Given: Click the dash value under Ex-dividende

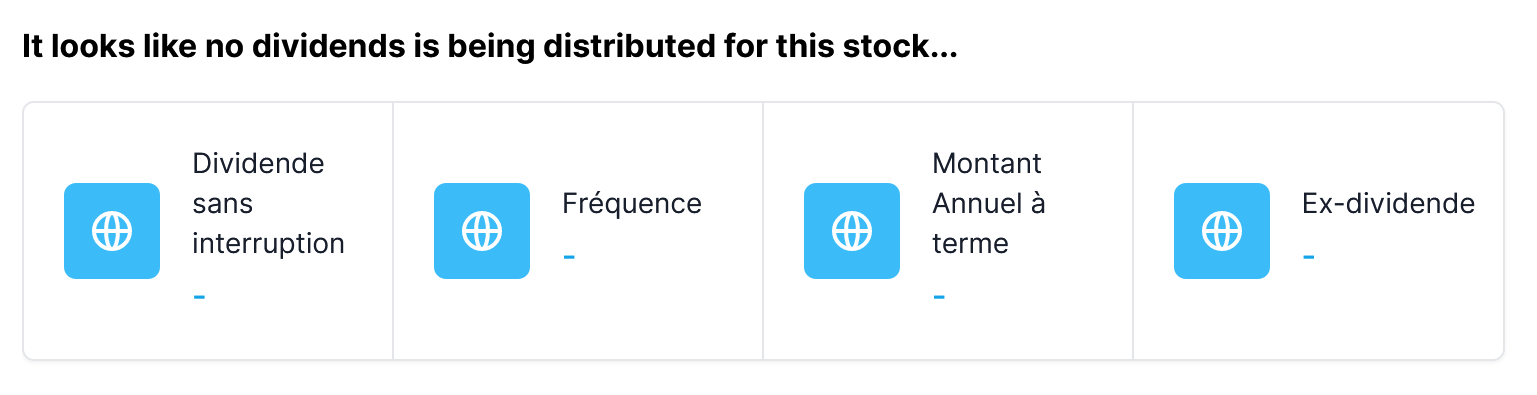Looking at the screenshot, I should tap(1309, 257).
